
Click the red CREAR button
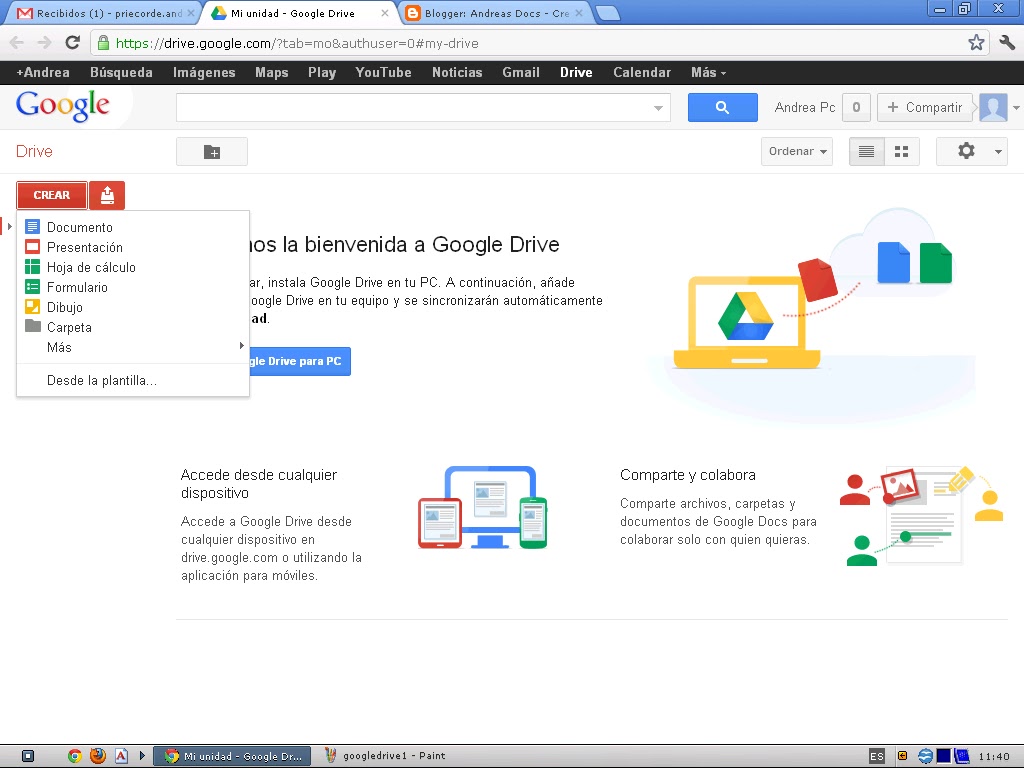click(x=52, y=195)
